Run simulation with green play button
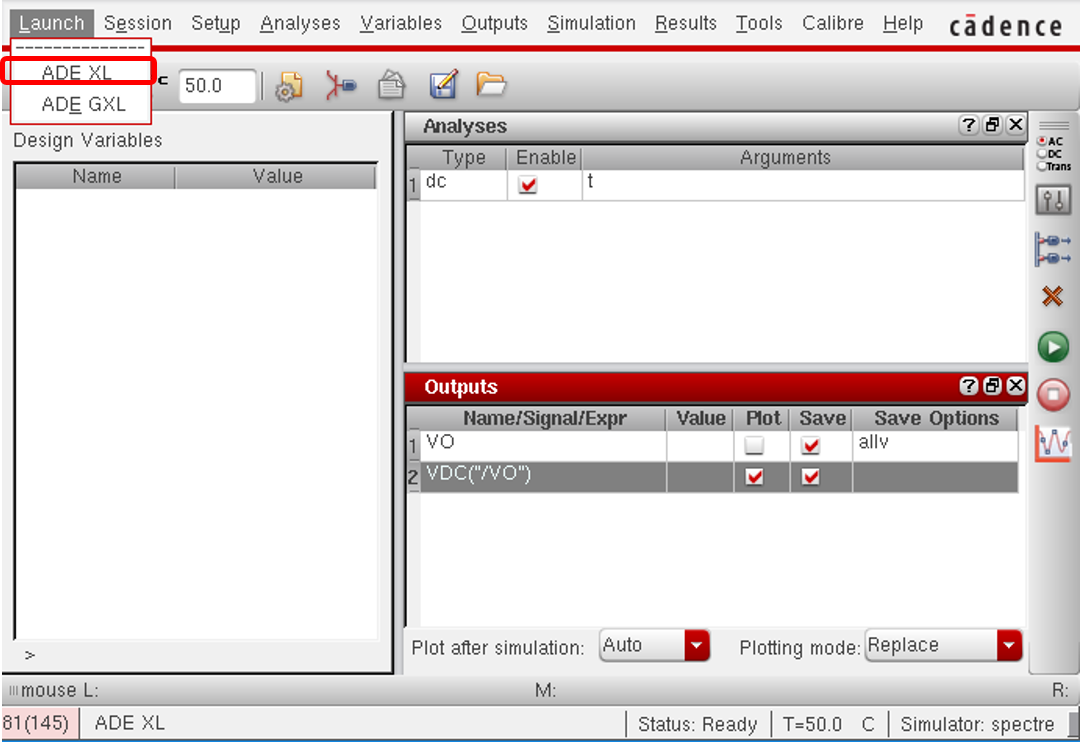This screenshot has height=742, width=1080. click(x=1053, y=347)
